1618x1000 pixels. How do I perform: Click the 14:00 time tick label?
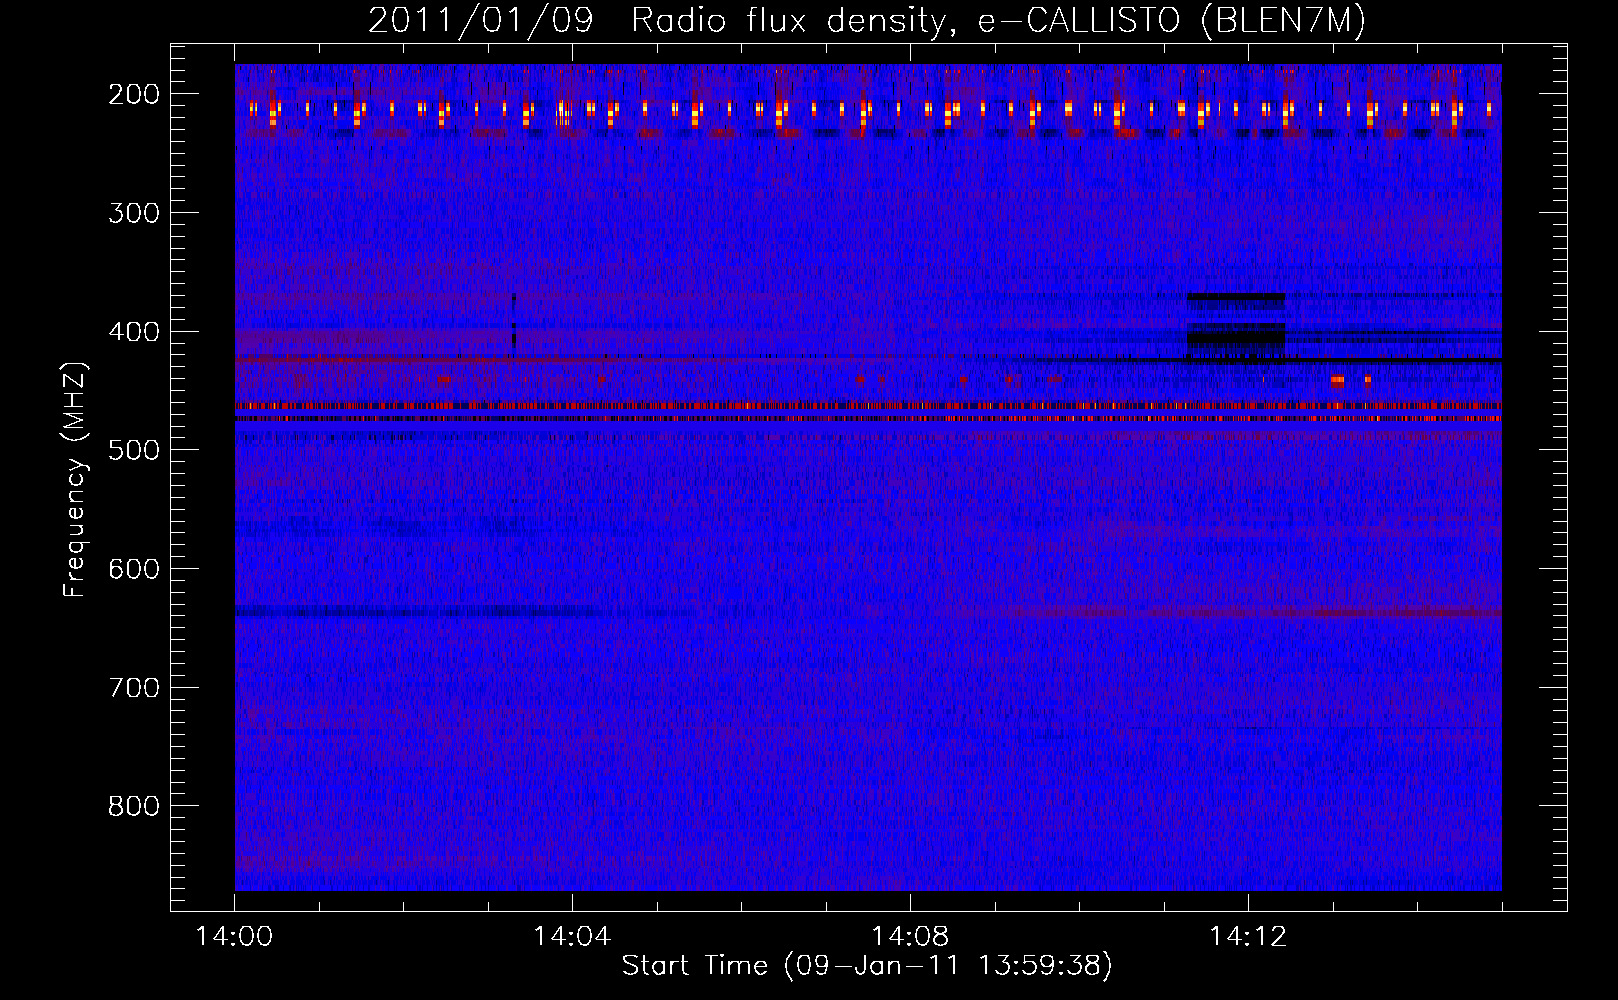tap(234, 937)
